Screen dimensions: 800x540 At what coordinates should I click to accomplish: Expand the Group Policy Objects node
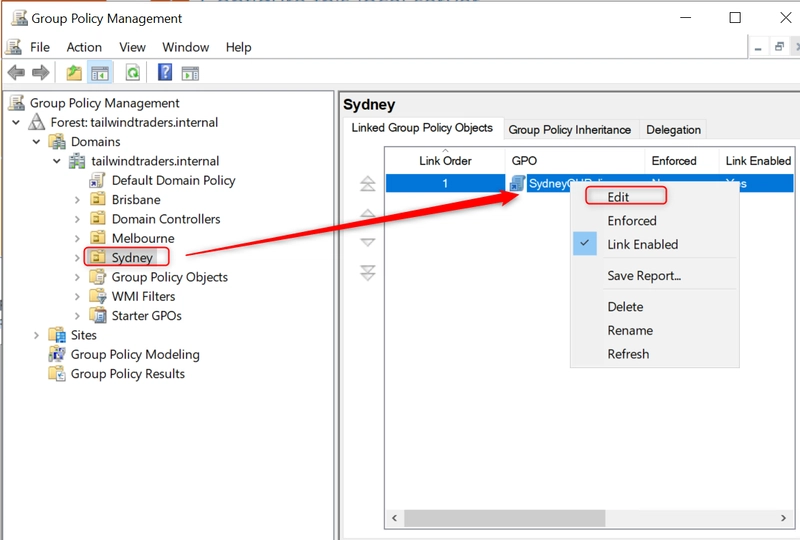point(77,277)
